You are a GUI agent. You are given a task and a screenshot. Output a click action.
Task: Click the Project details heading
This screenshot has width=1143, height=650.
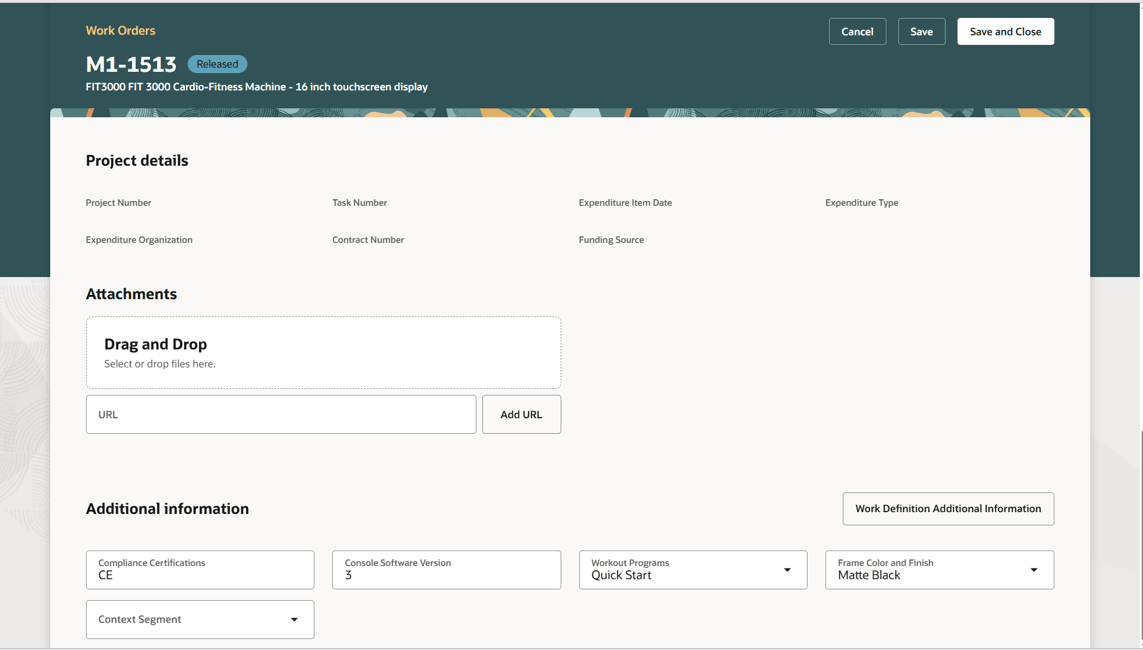[137, 160]
